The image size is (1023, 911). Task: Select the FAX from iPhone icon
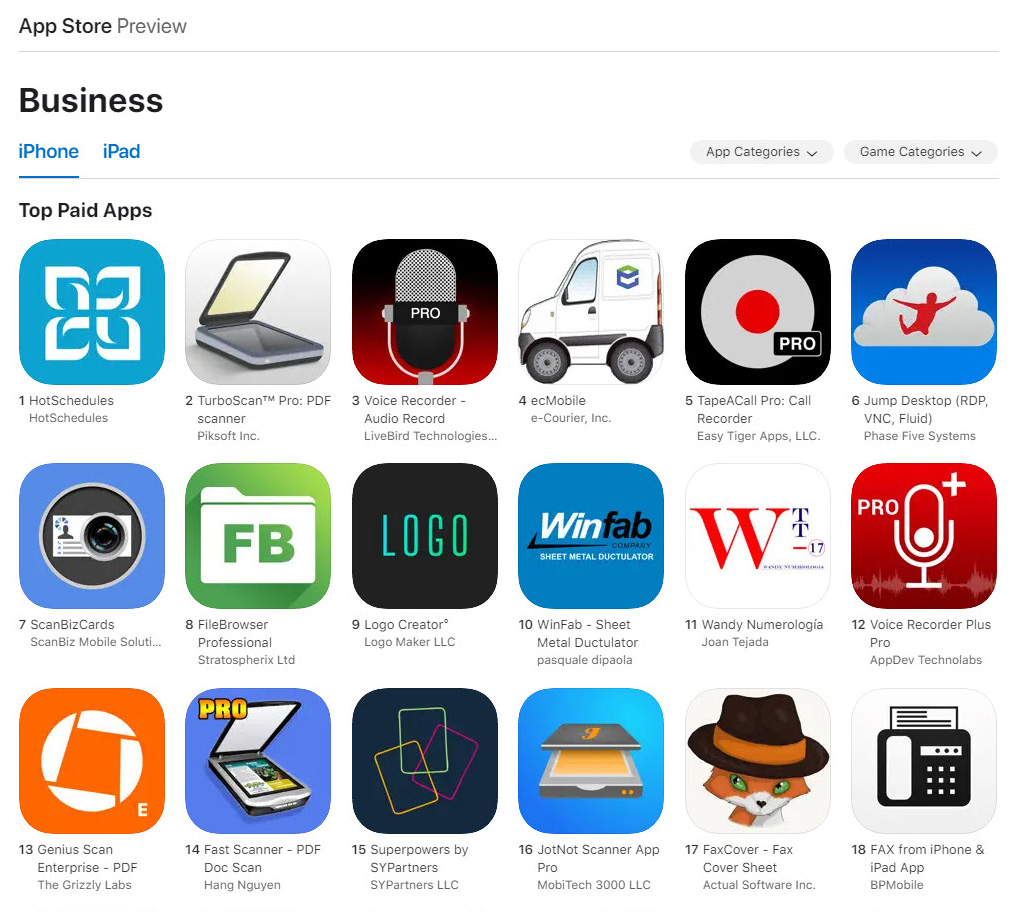(x=924, y=761)
